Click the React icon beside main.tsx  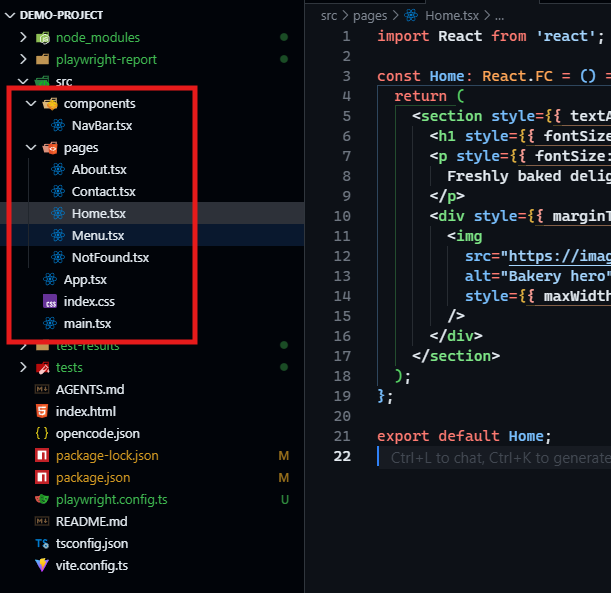[50, 323]
